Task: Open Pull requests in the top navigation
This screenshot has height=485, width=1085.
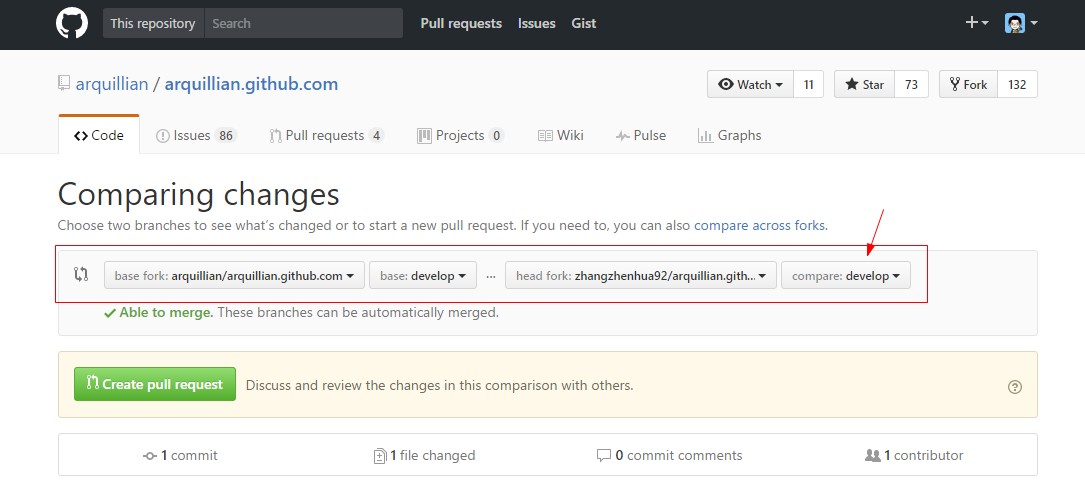Action: (x=461, y=24)
